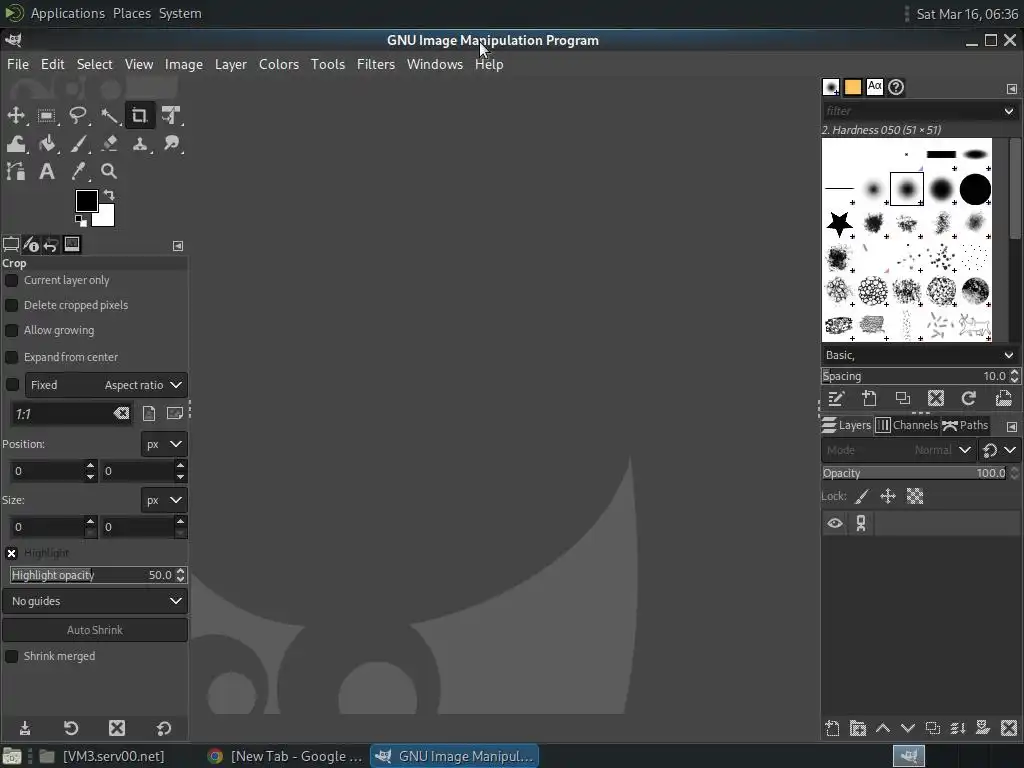Select the Free Select lasso tool
The width and height of the screenshot is (1024, 768).
(78, 116)
